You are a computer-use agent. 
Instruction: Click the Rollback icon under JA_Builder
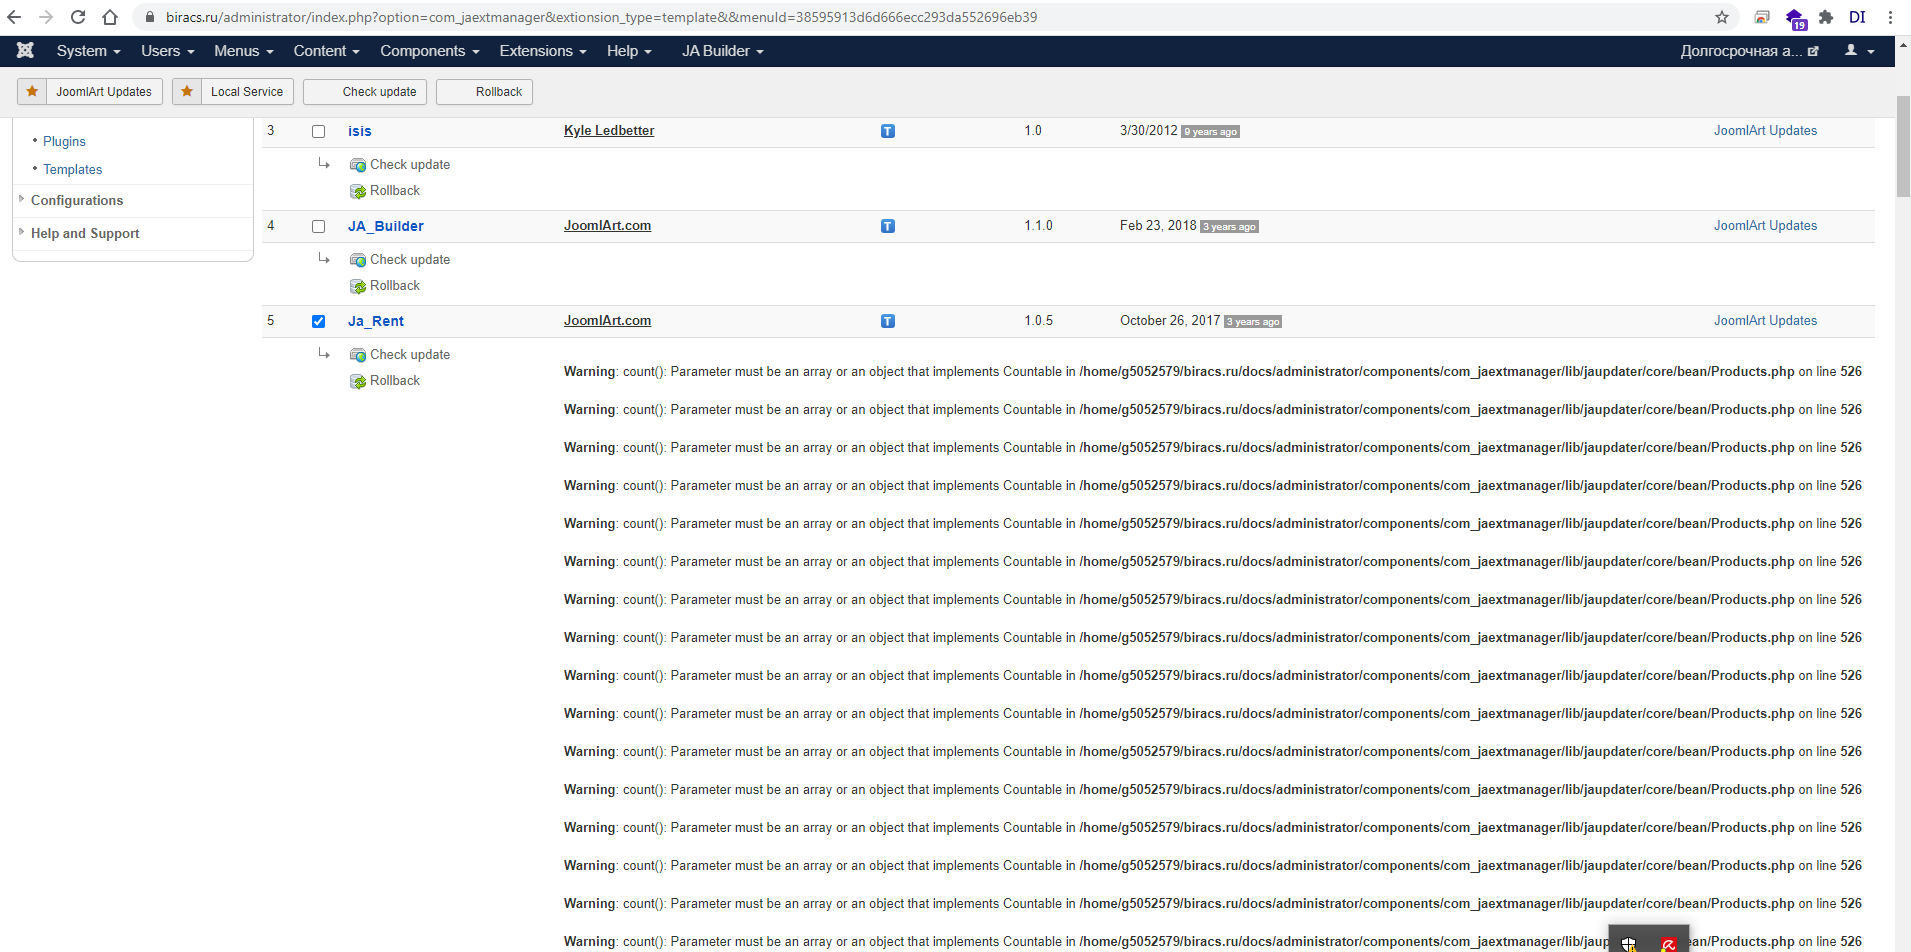click(358, 286)
